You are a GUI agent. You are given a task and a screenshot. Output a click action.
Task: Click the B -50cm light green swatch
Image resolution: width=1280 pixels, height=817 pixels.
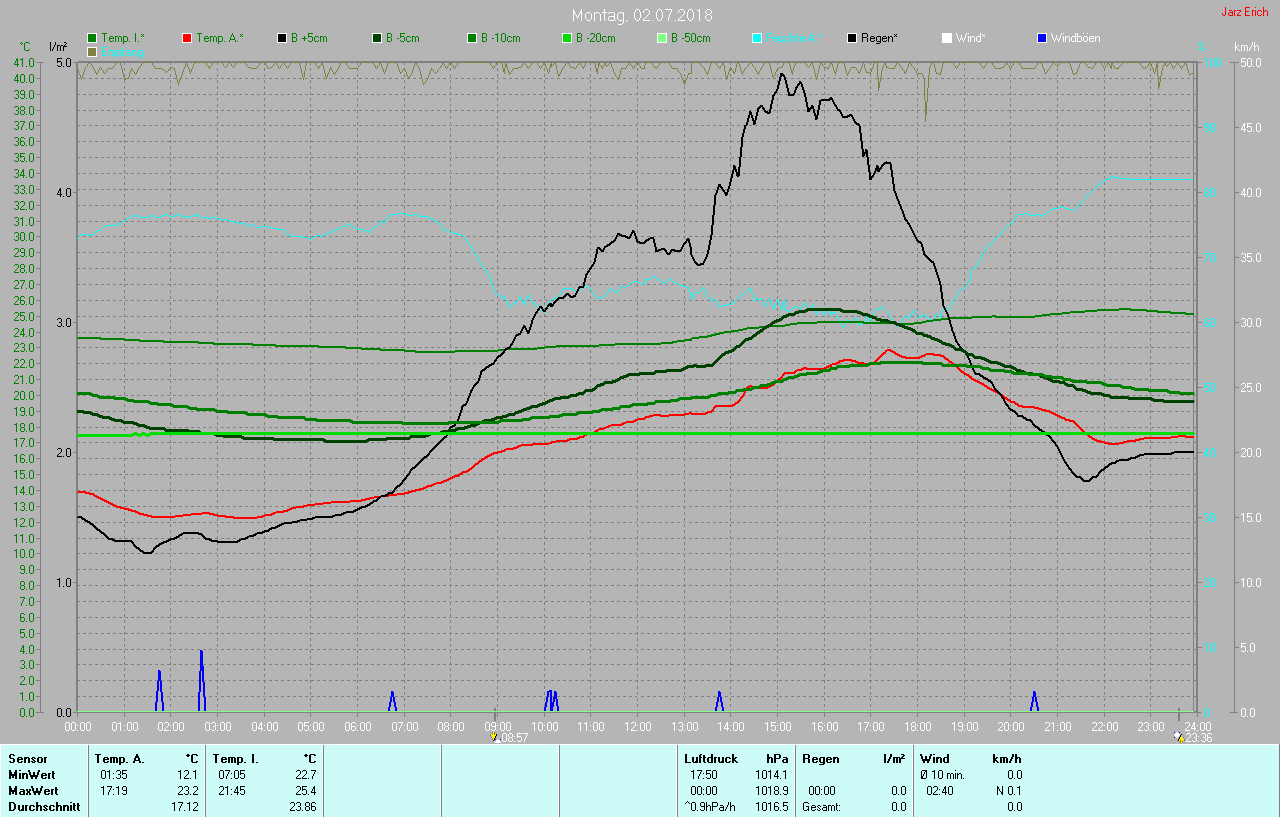click(661, 38)
